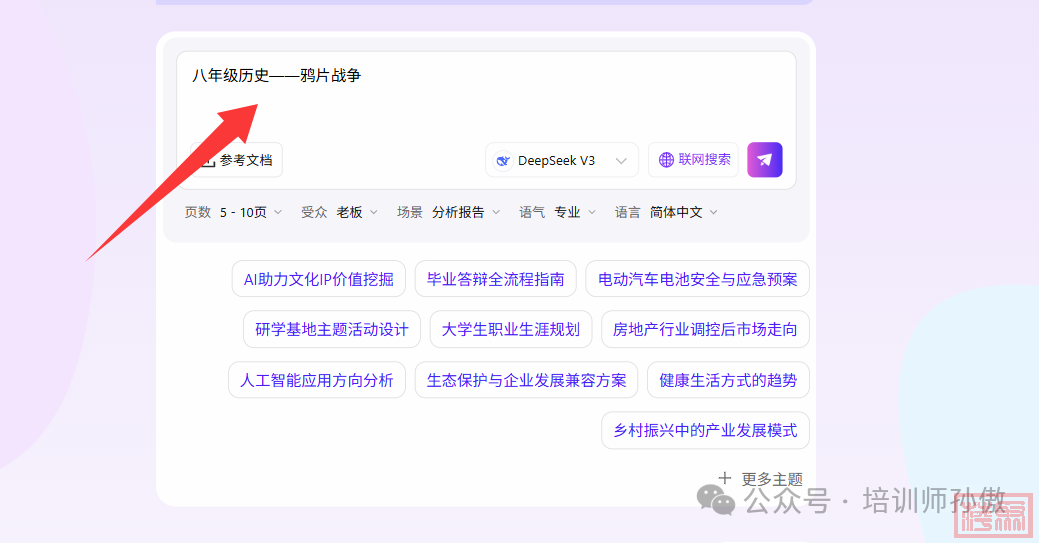Select topic 研学基地主题活动设计
Viewport: 1039px width, 543px height.
[x=332, y=330]
